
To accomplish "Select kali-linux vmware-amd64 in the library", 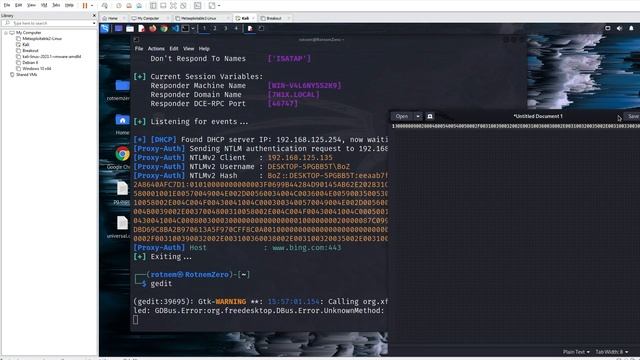I will [x=52, y=57].
